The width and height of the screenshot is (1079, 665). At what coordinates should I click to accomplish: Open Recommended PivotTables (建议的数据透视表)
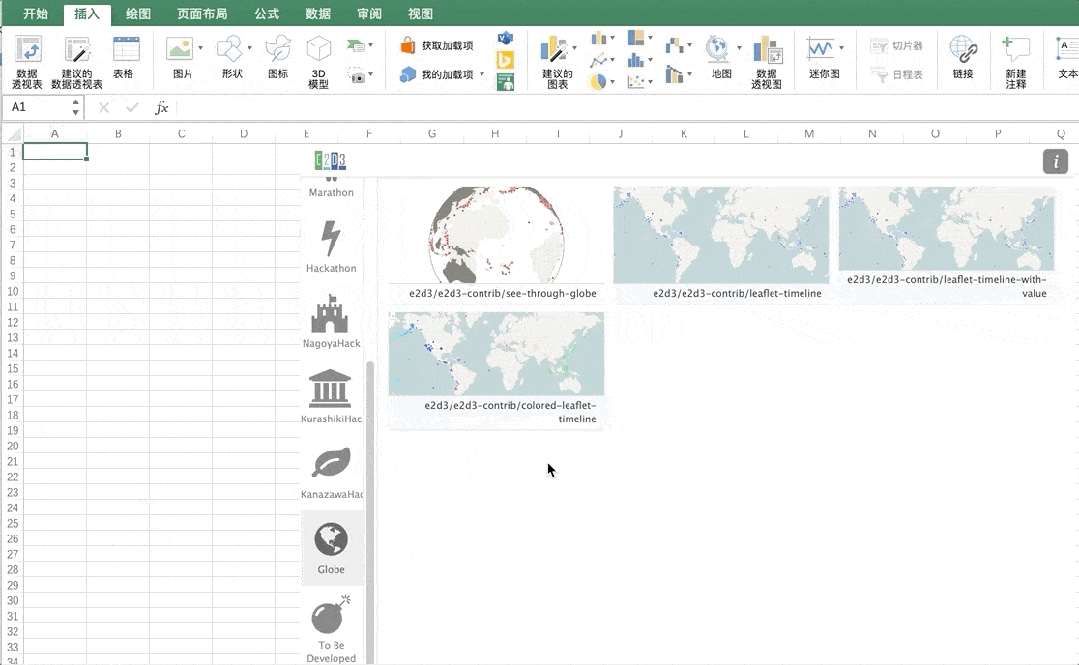[x=77, y=61]
